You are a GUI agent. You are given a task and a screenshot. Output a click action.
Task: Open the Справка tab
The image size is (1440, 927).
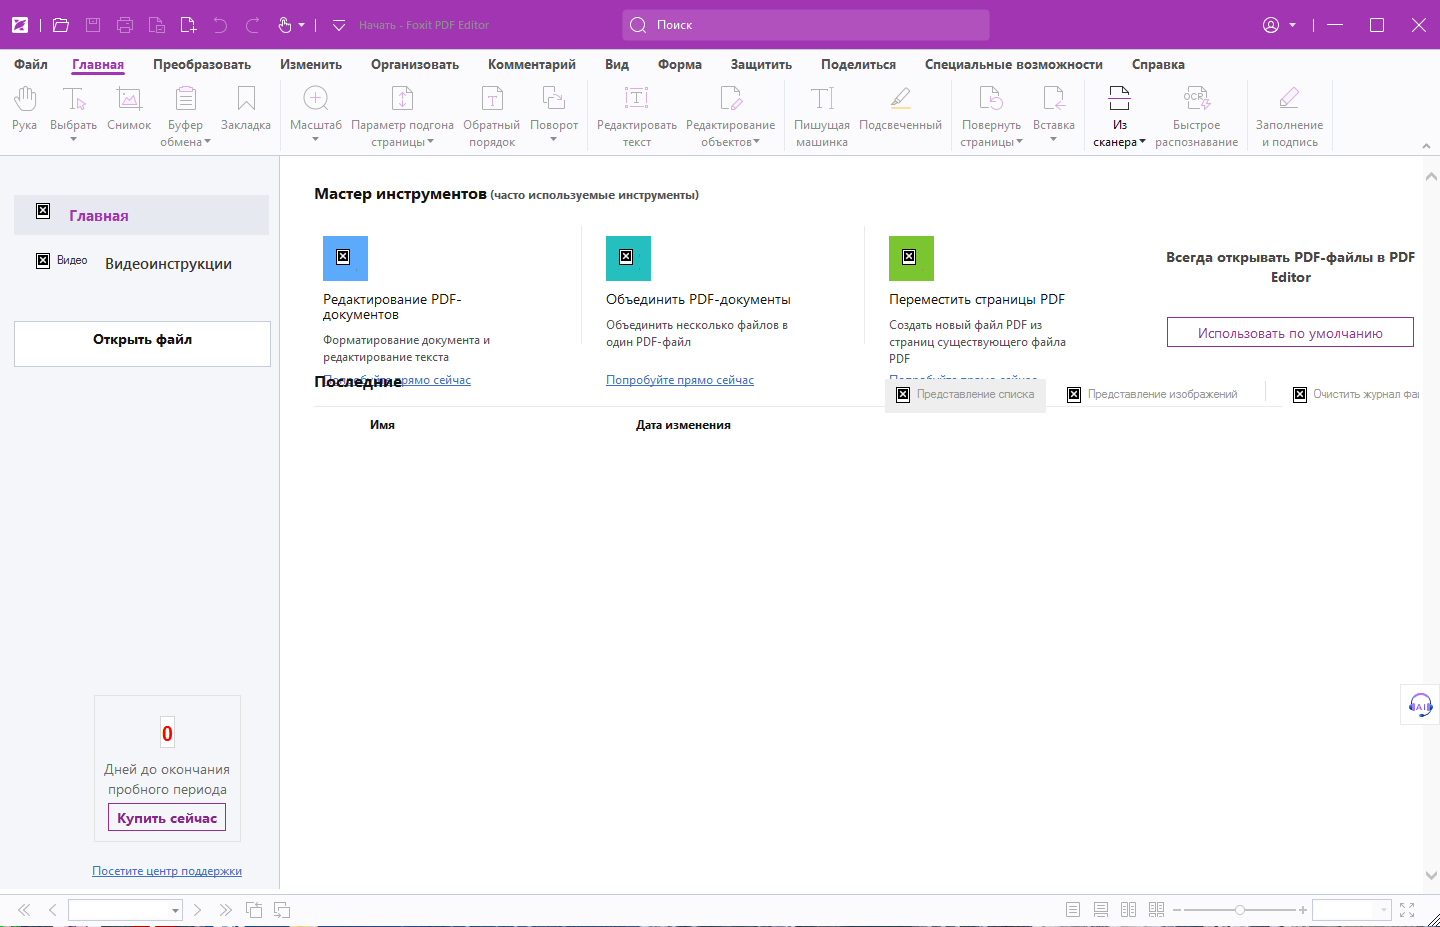click(x=1158, y=64)
